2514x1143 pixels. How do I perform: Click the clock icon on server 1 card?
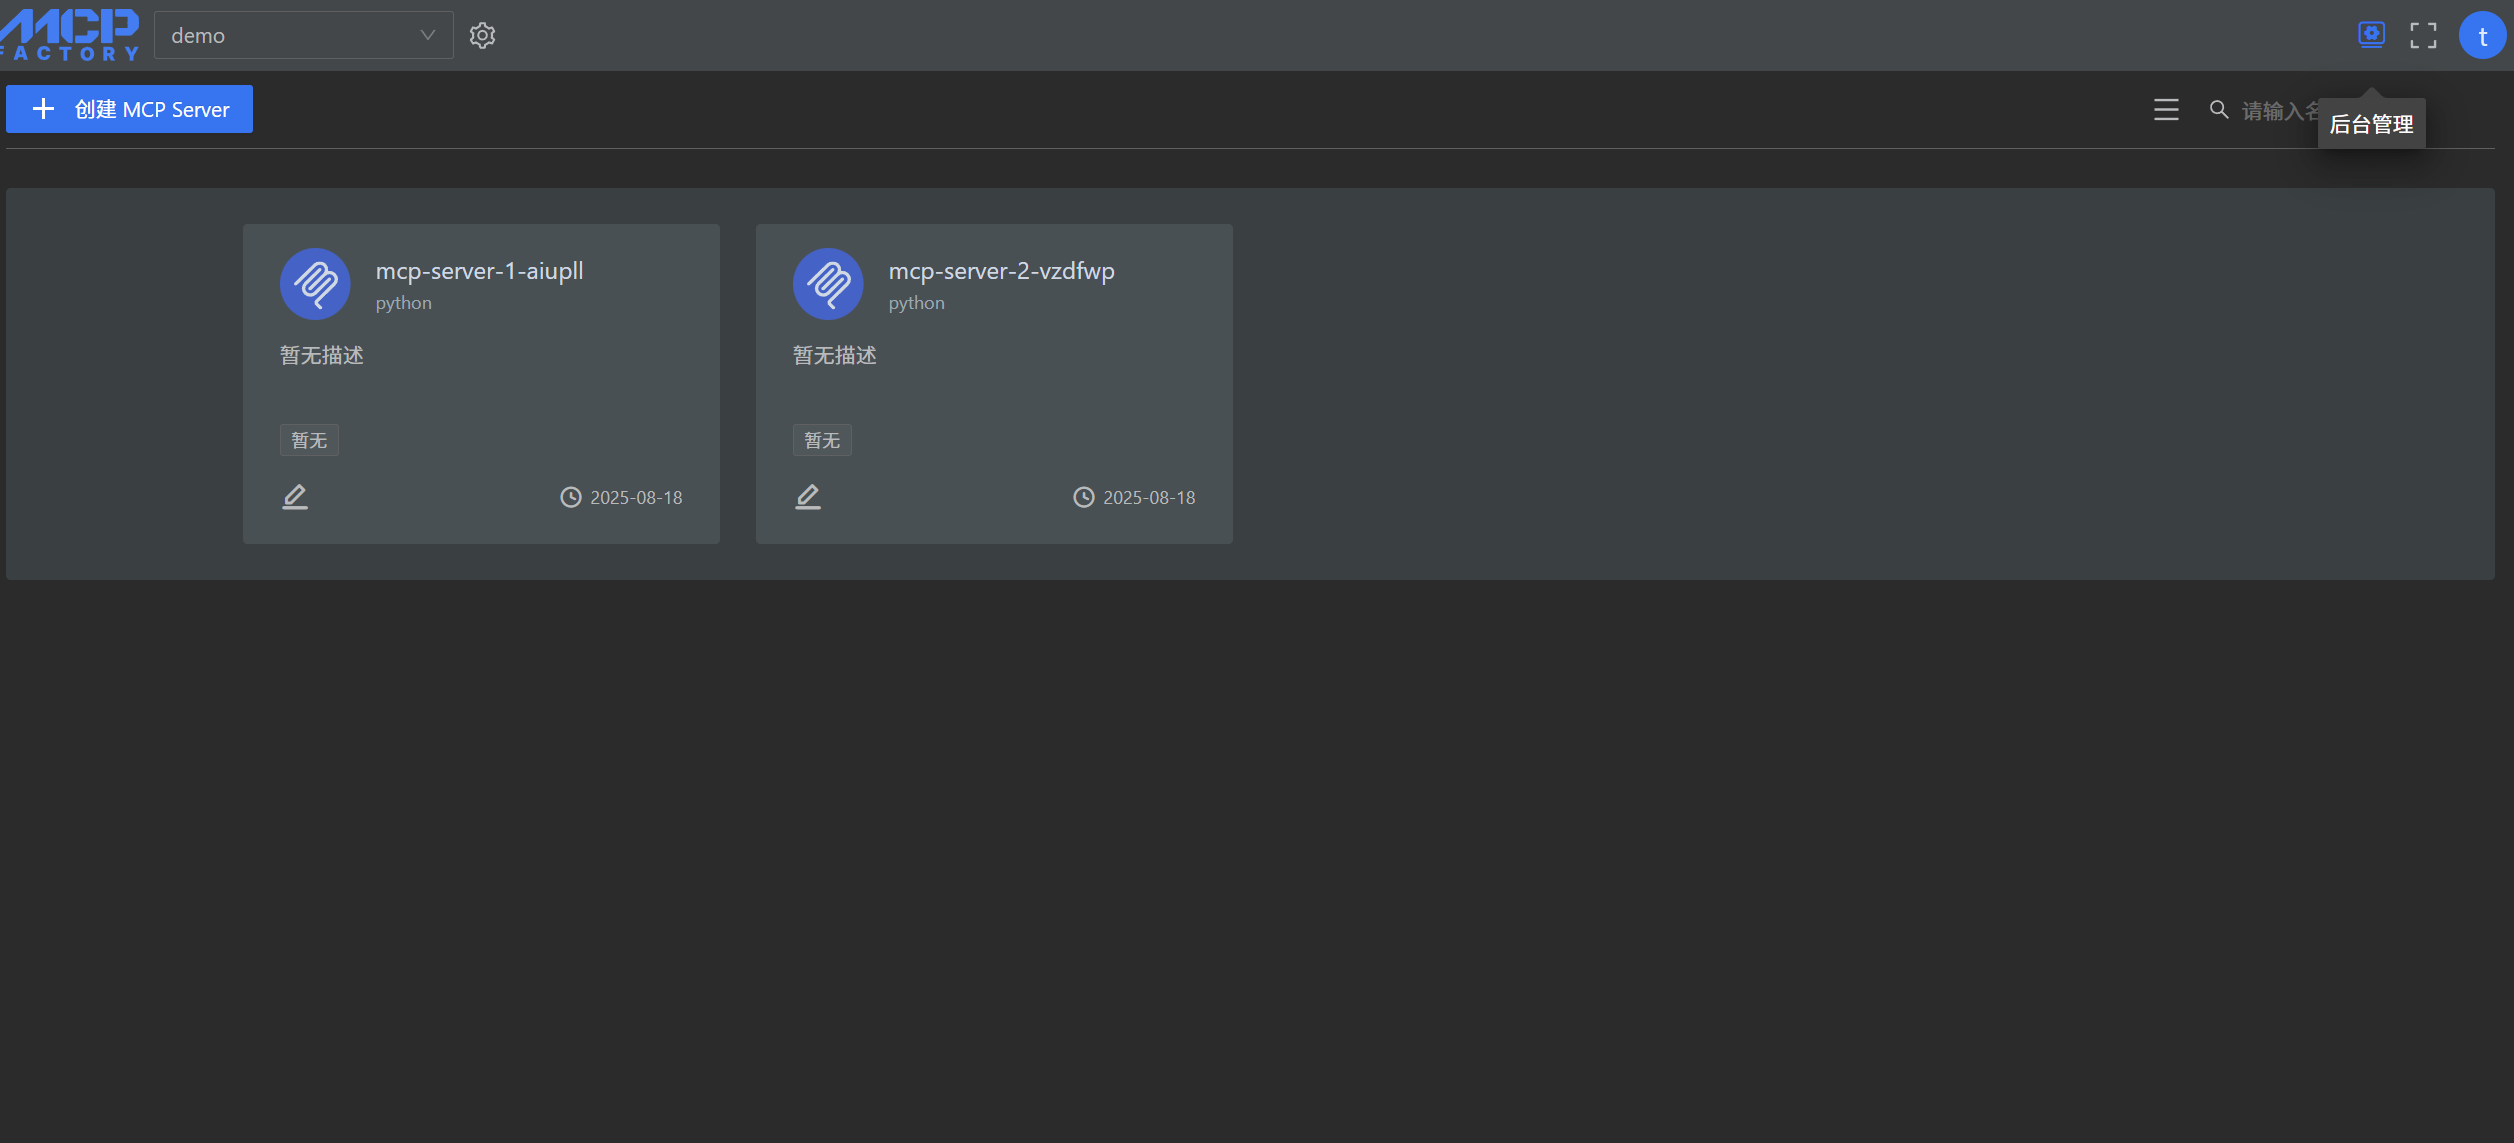click(x=570, y=498)
